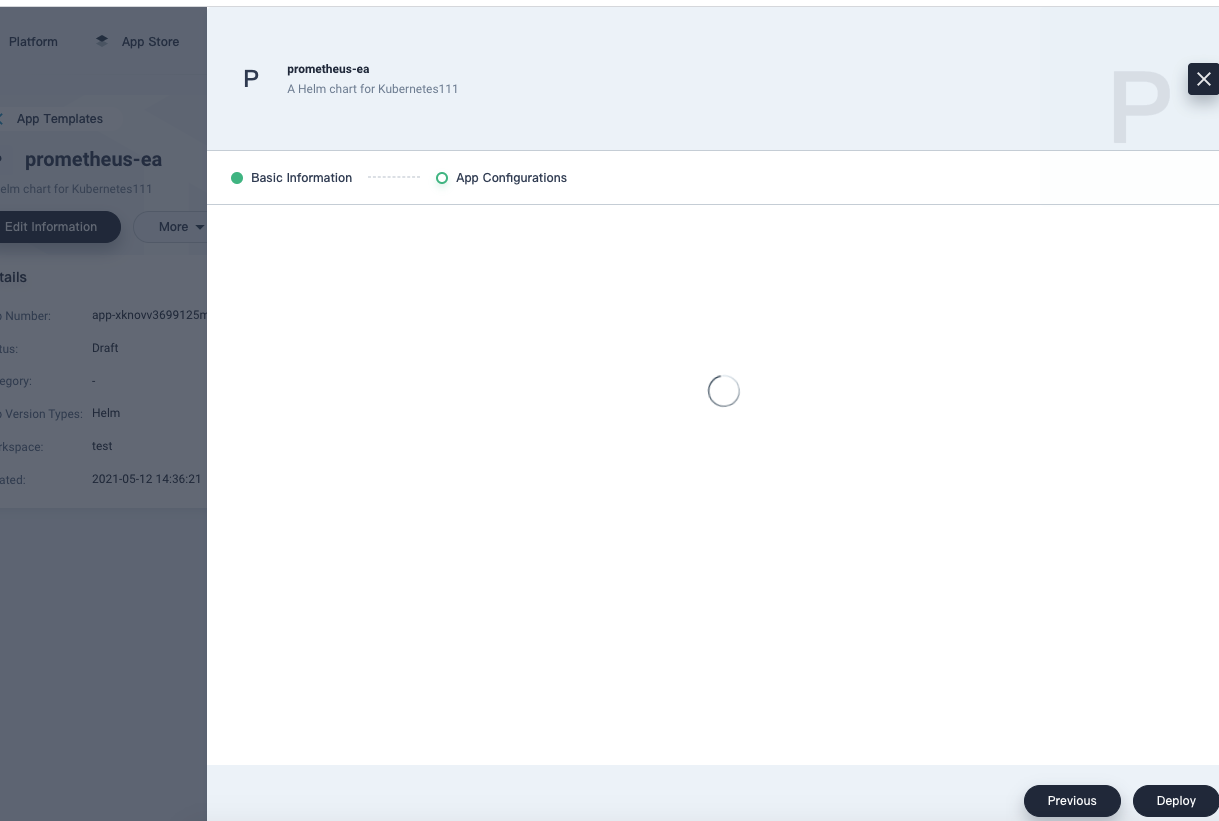The height and width of the screenshot is (821, 1219).
Task: Select the App Configurations step radio circle
Action: pos(442,177)
